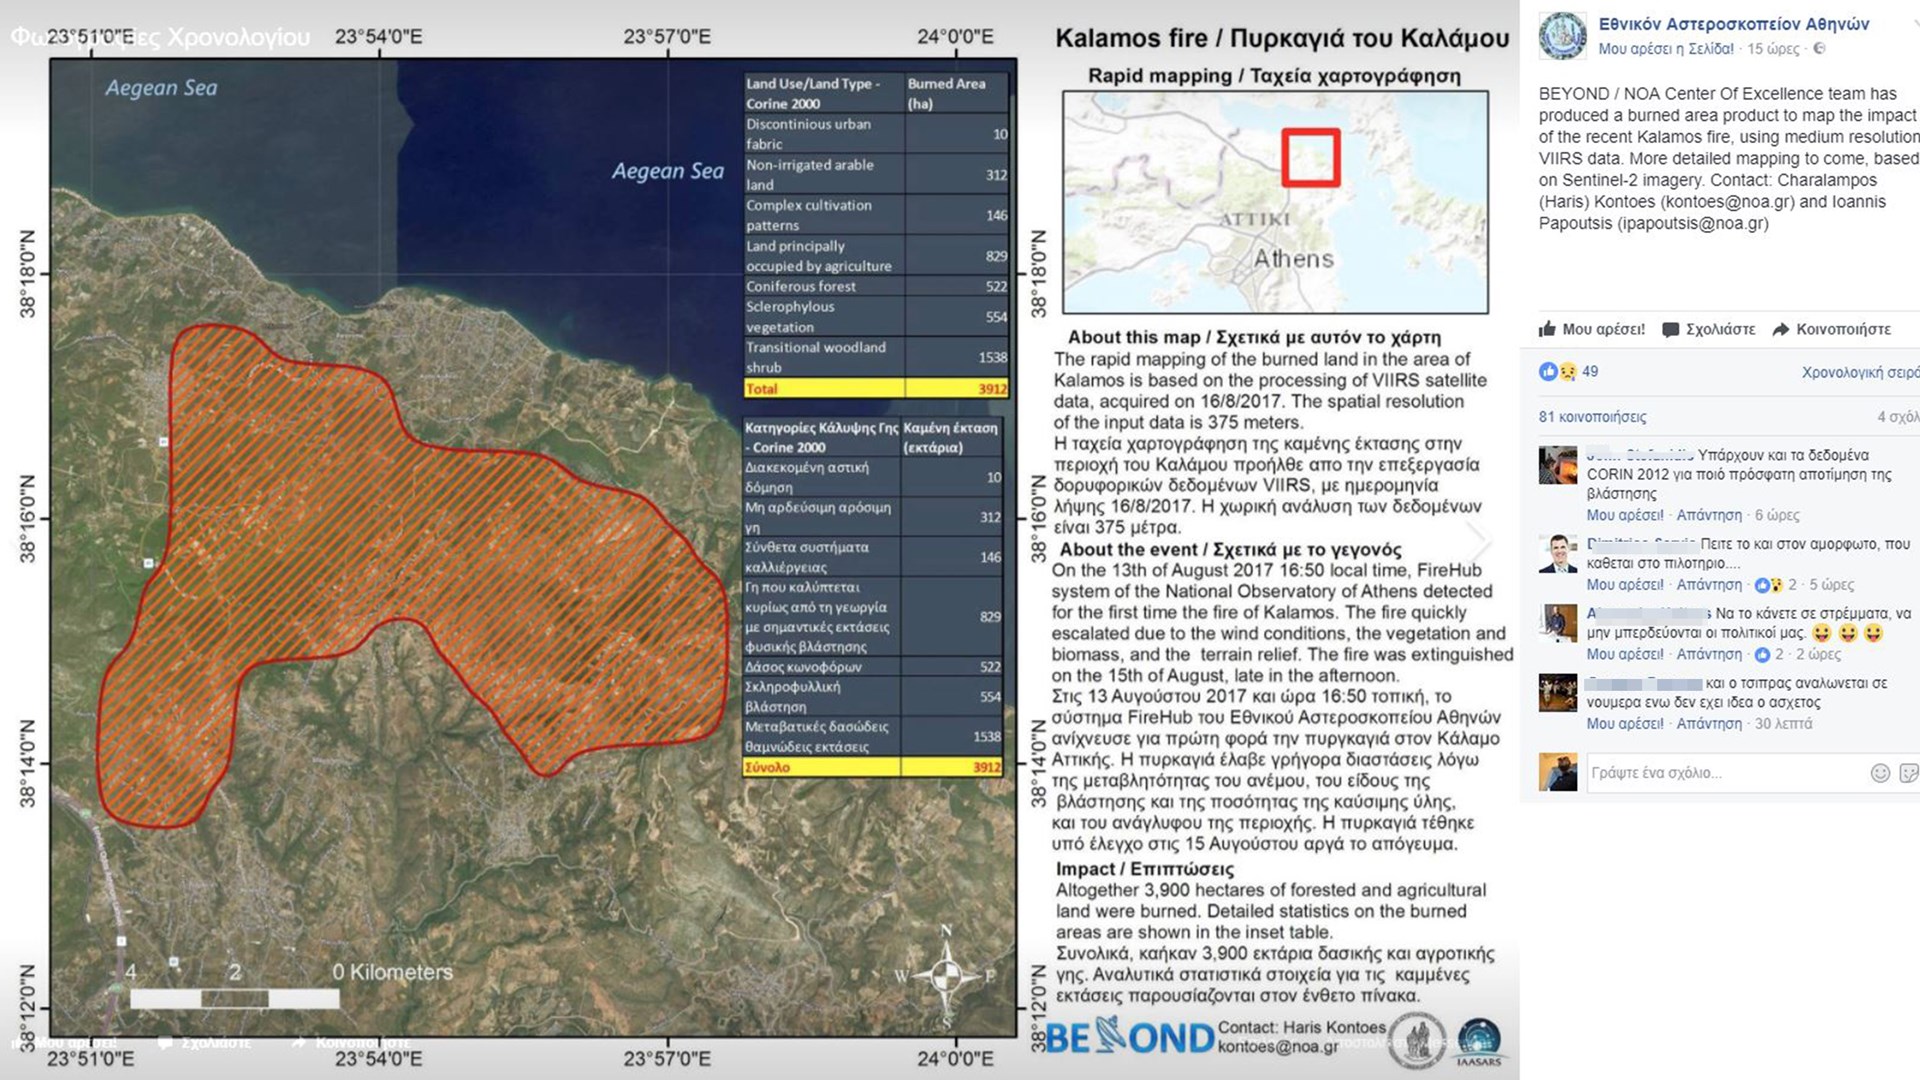Like the page via Μου αρέσει η Σελίδα!

click(x=1664, y=47)
